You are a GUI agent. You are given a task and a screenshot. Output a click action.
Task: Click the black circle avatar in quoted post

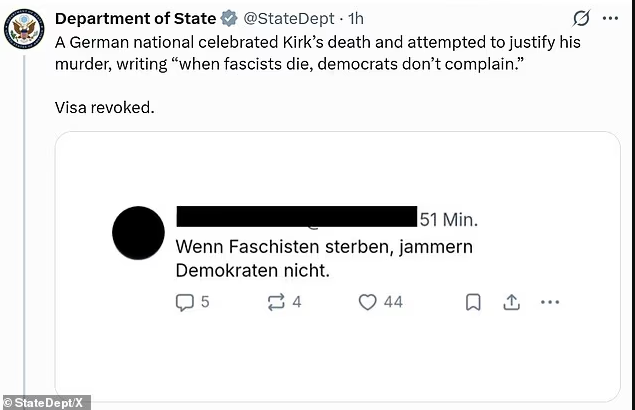pos(138,232)
